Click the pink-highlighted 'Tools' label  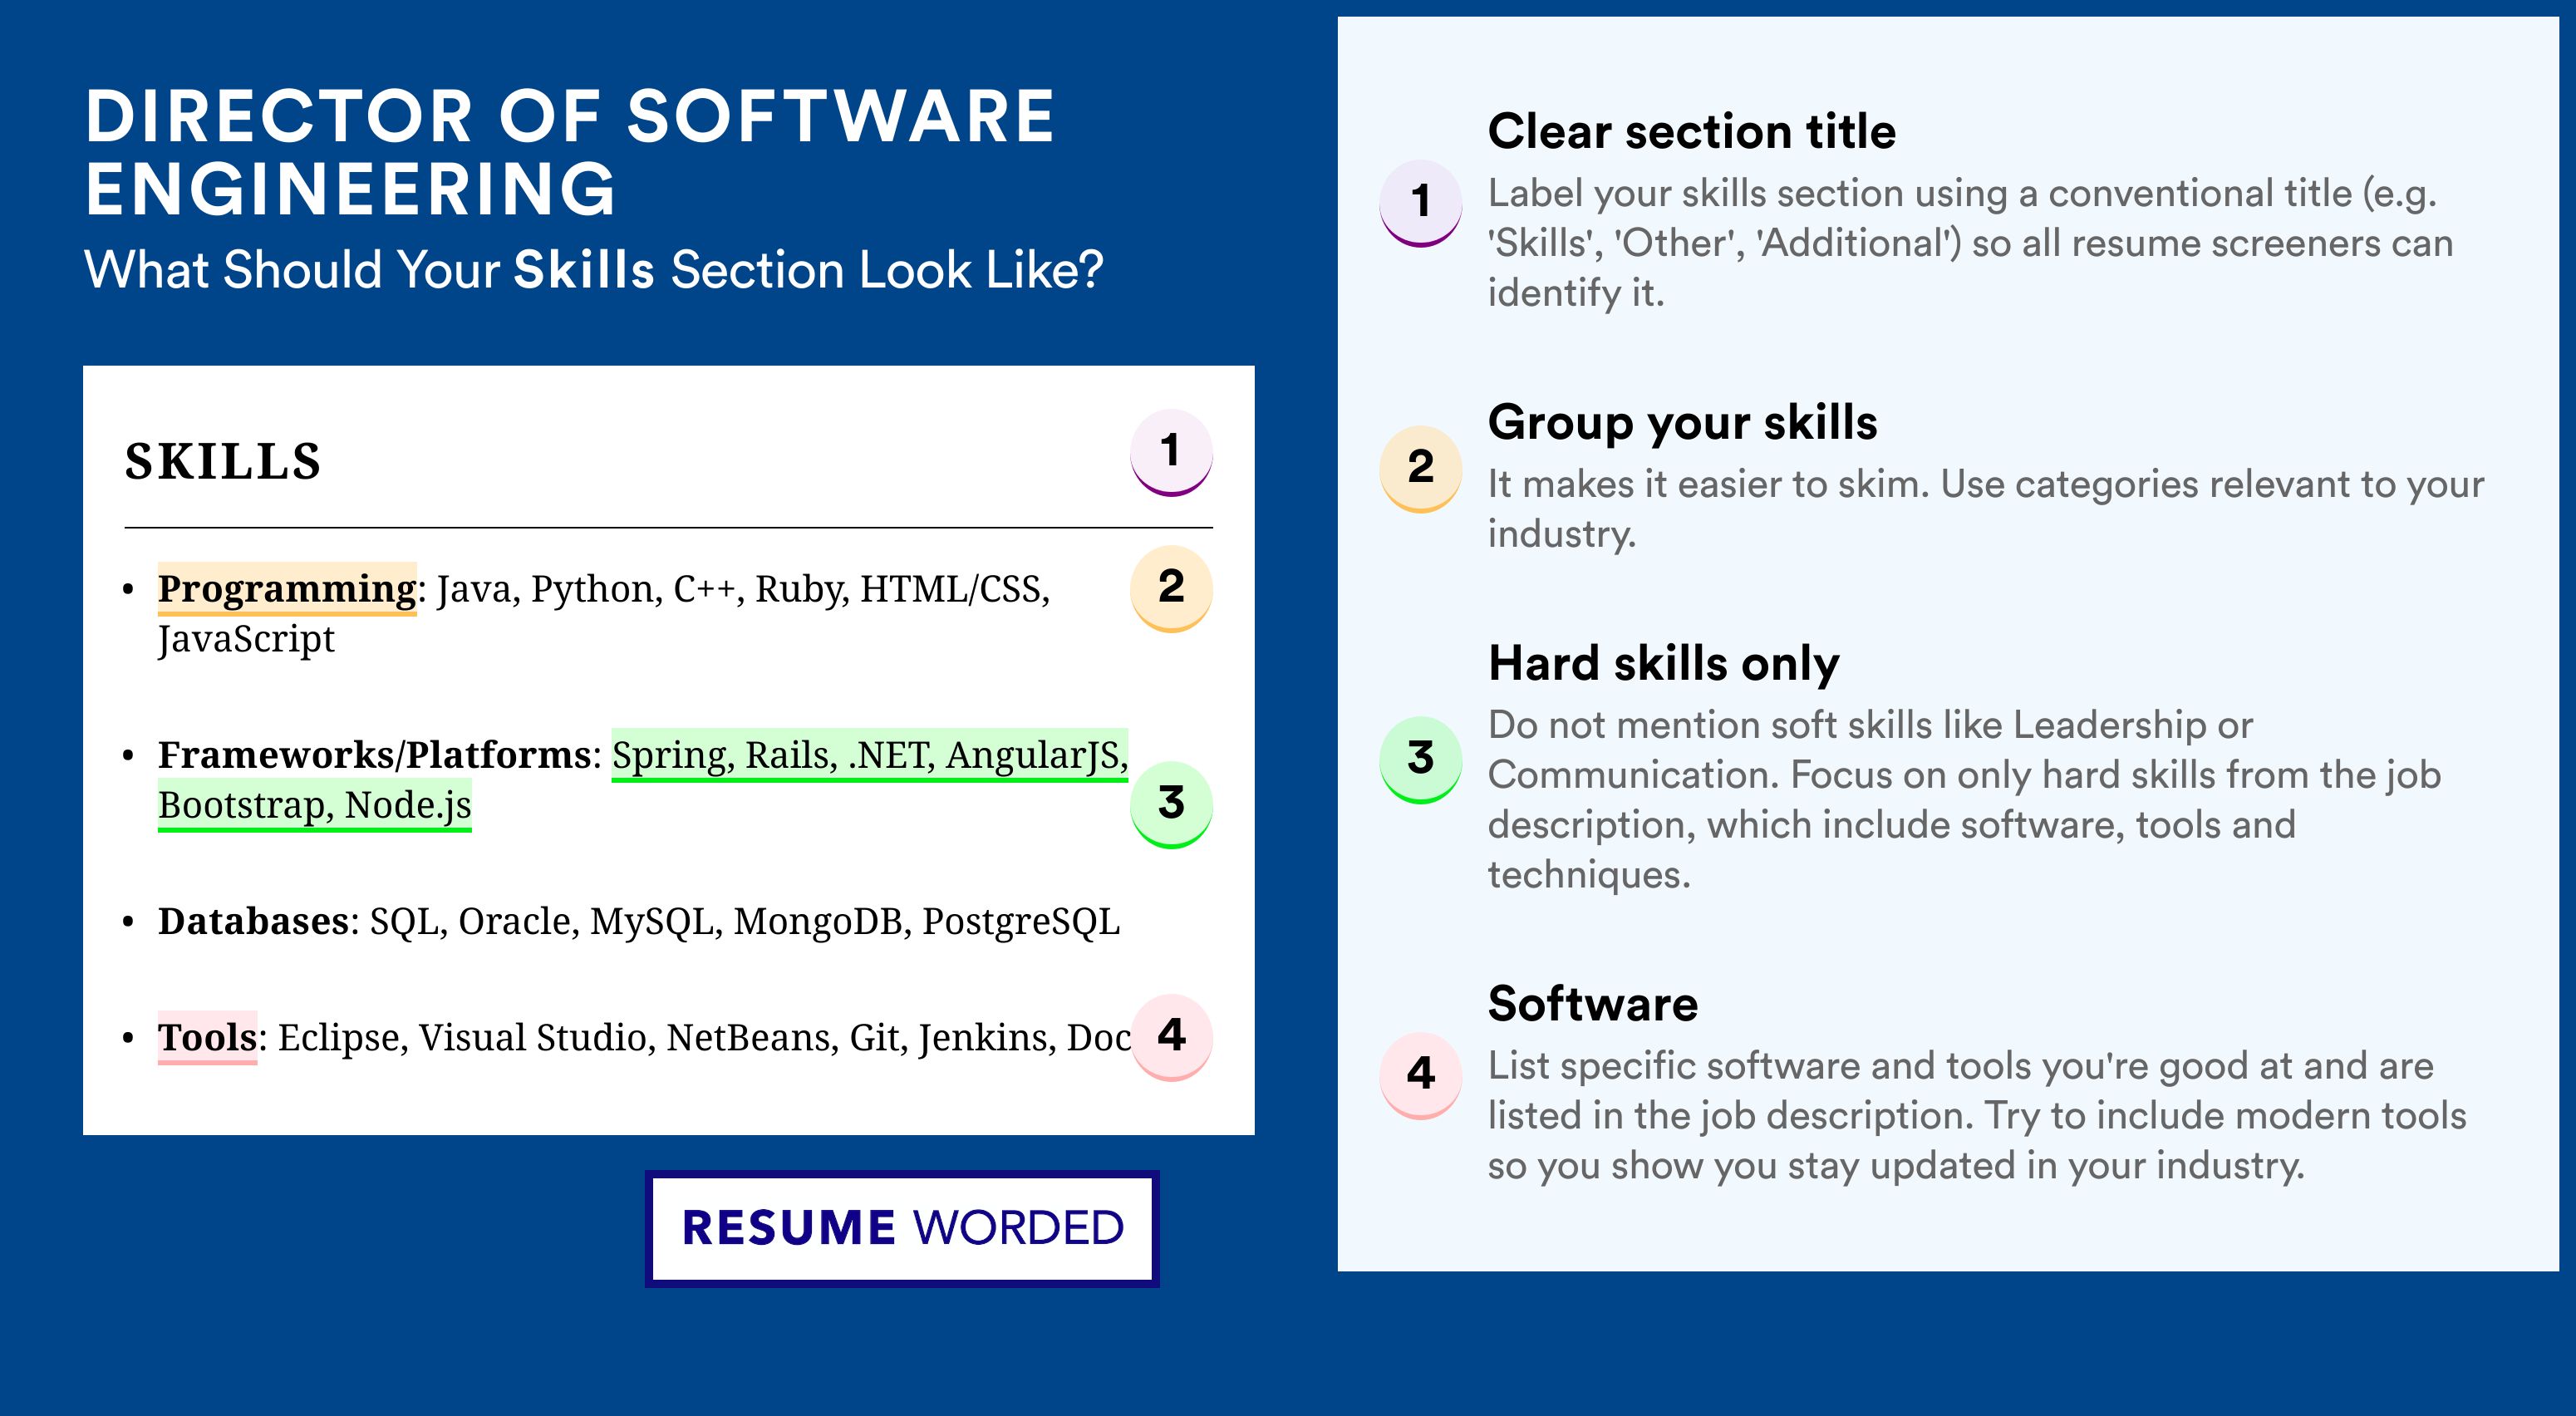[207, 1038]
